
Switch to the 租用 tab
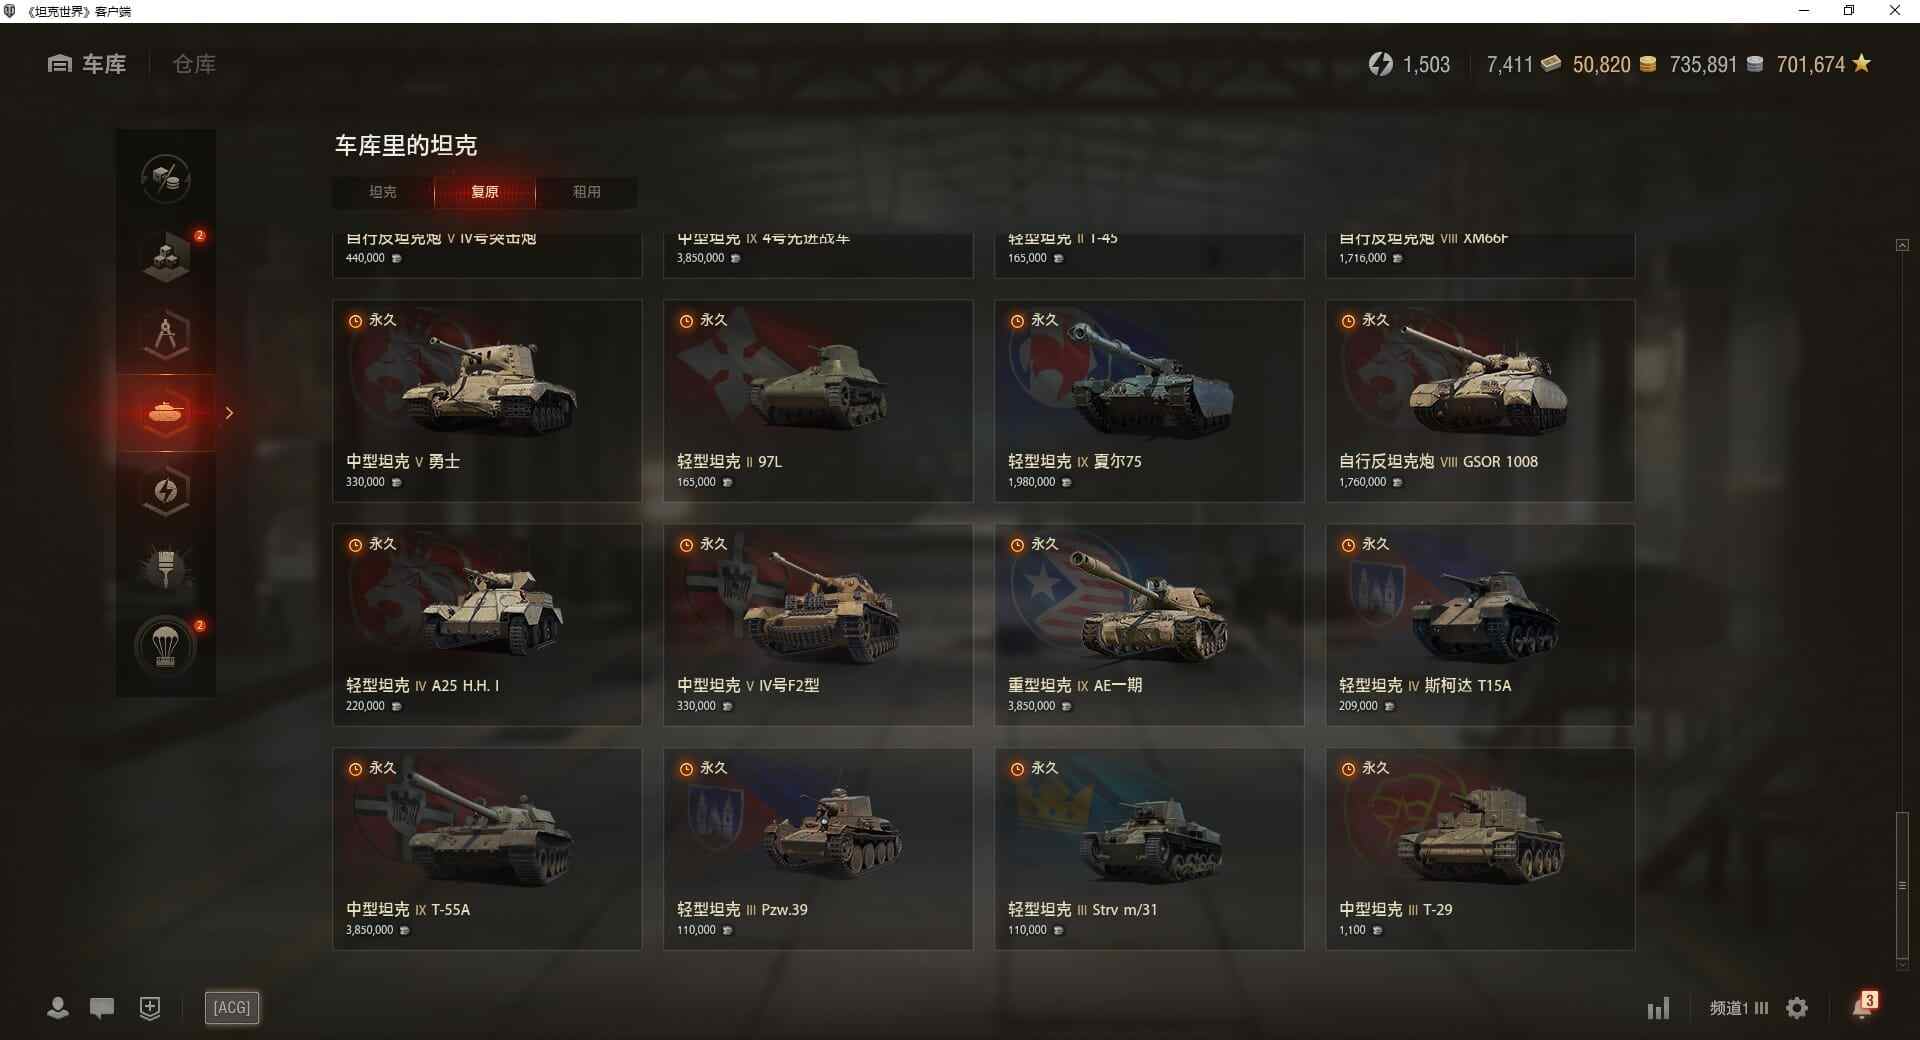(x=587, y=192)
